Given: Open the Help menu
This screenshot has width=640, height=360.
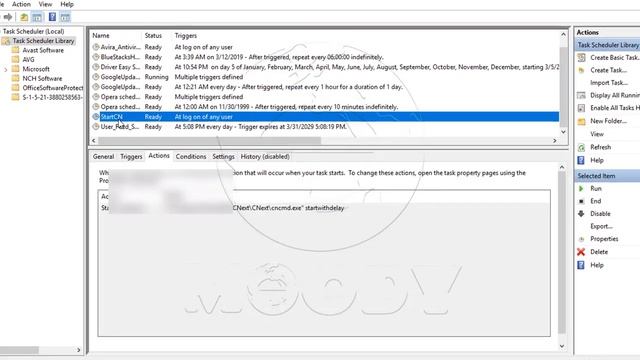Looking at the screenshot, I should pos(67,4).
